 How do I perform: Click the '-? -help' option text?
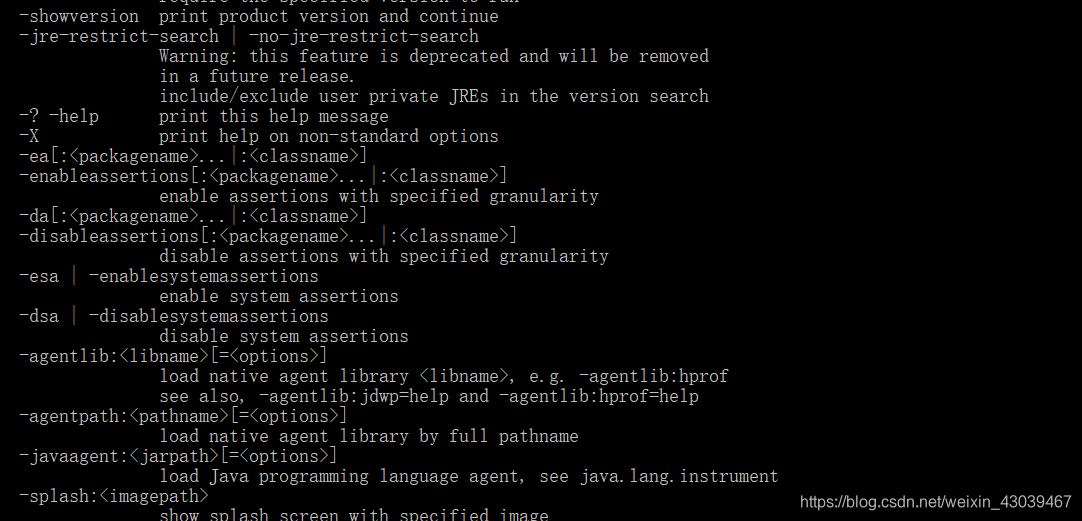(59, 116)
